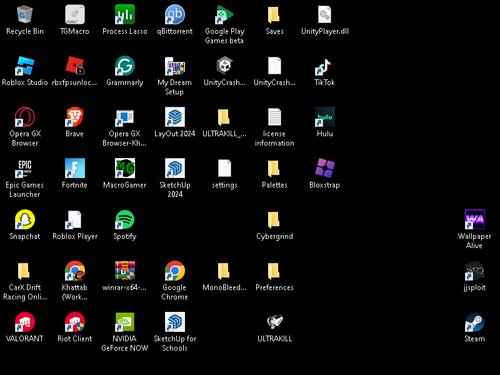Select the TGMacro desktop icon
Screen dimensions: 500x375
pyautogui.click(x=75, y=15)
